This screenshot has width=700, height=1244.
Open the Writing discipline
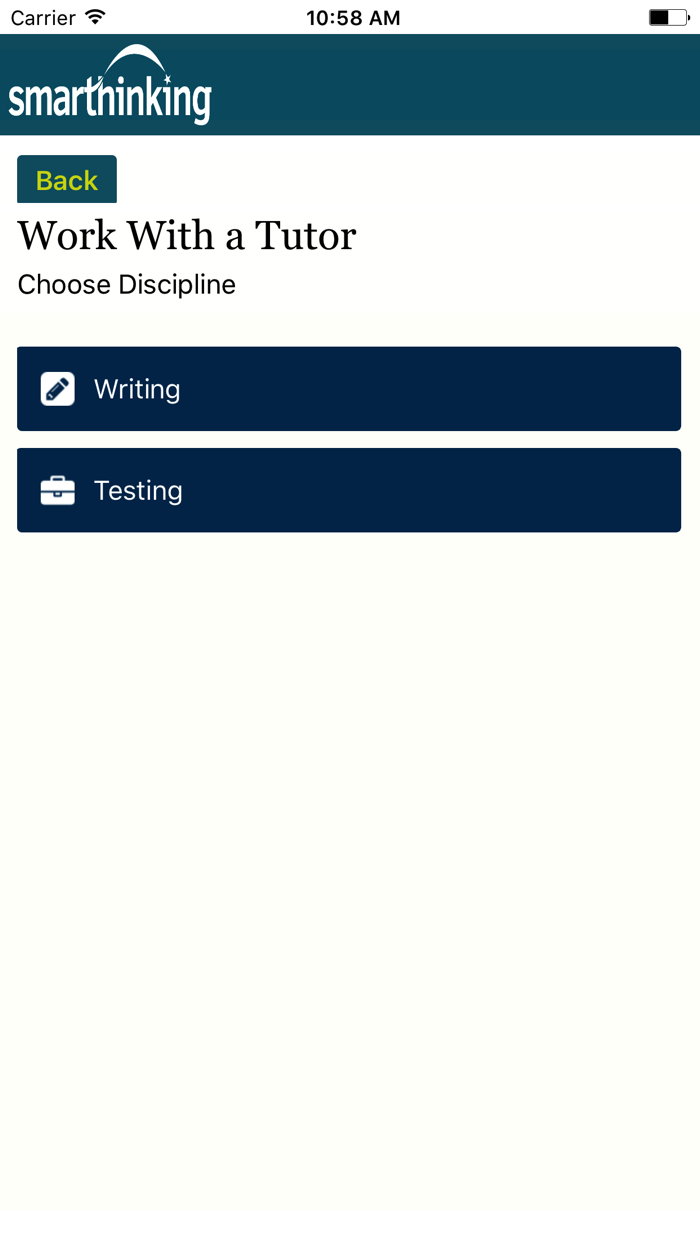click(x=348, y=389)
